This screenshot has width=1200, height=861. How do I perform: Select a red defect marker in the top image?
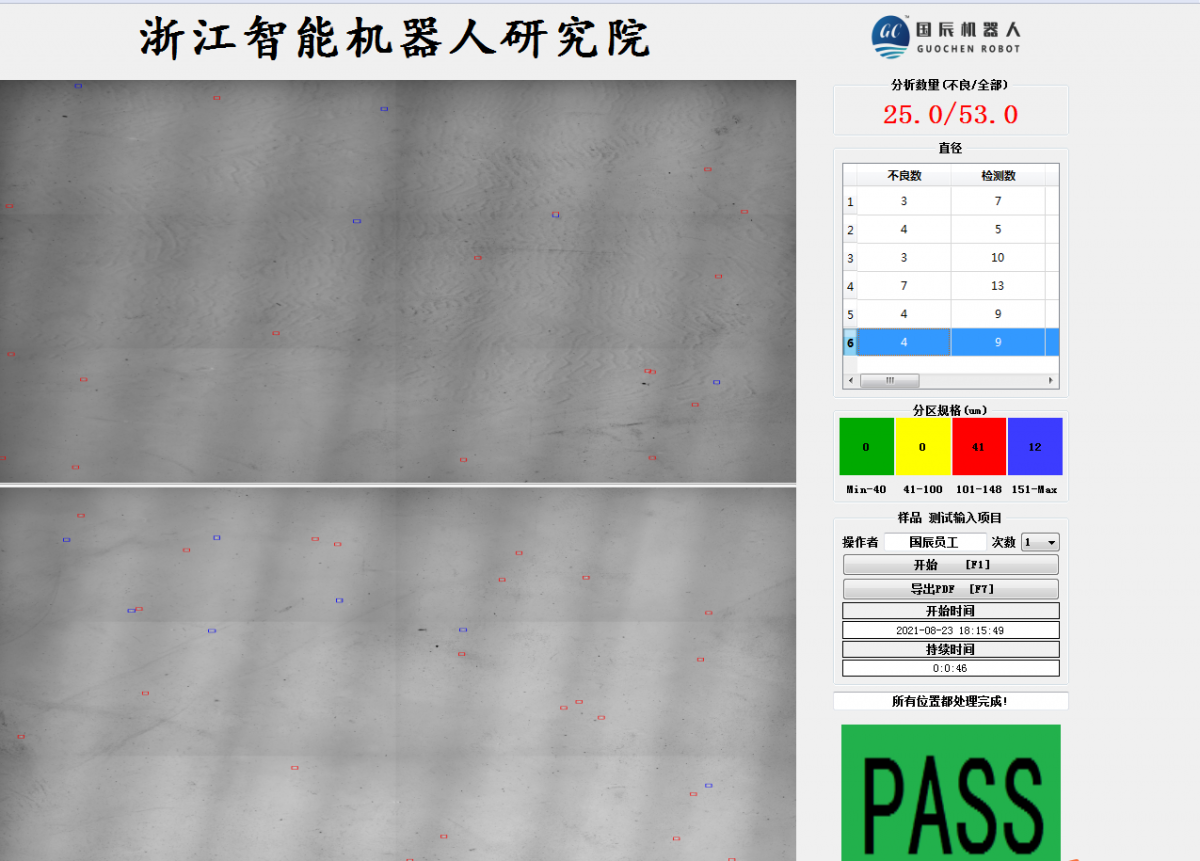216,99
